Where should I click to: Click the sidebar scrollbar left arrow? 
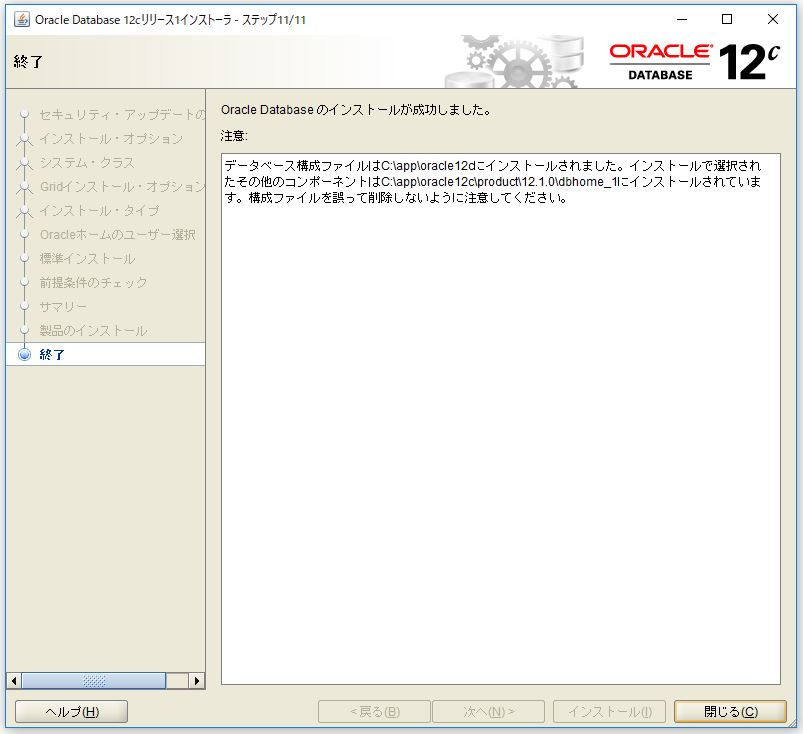coord(14,681)
